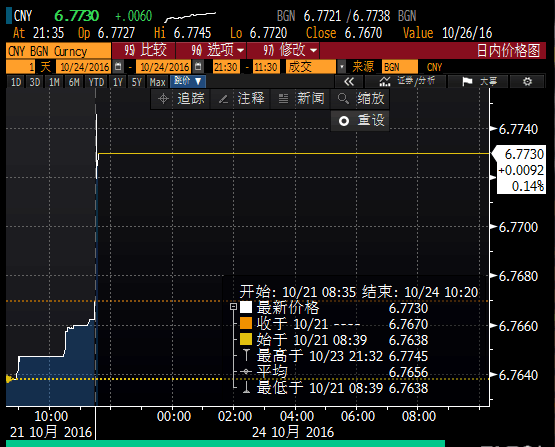
Task: Expand the 成交 trade type dropdown arrow
Action: pos(342,67)
